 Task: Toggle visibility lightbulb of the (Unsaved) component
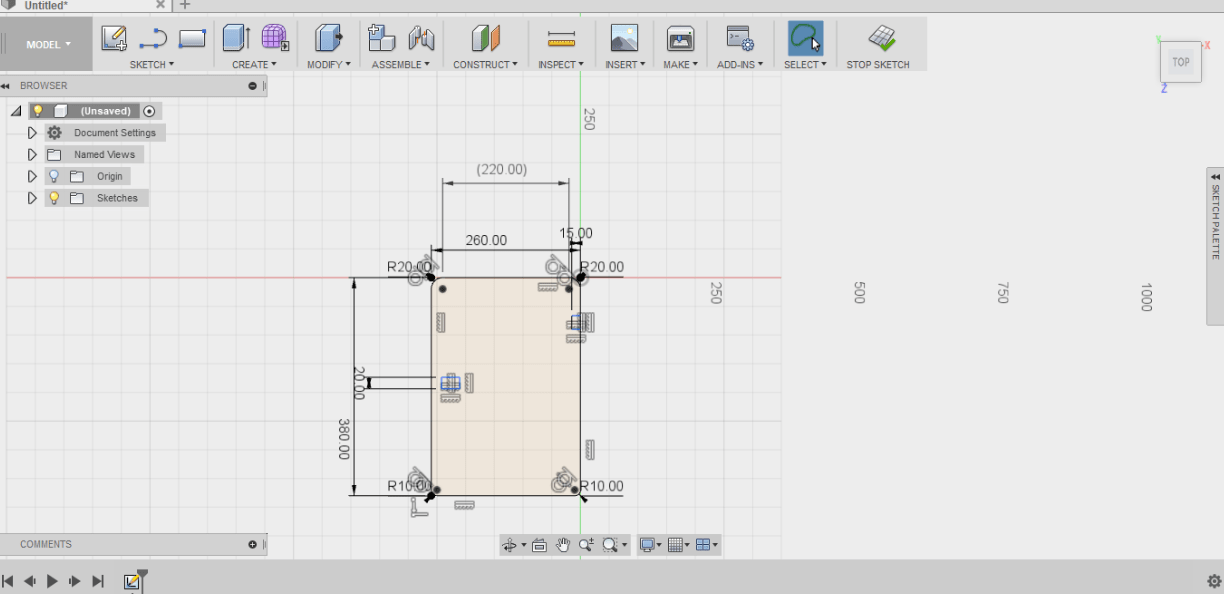click(38, 111)
